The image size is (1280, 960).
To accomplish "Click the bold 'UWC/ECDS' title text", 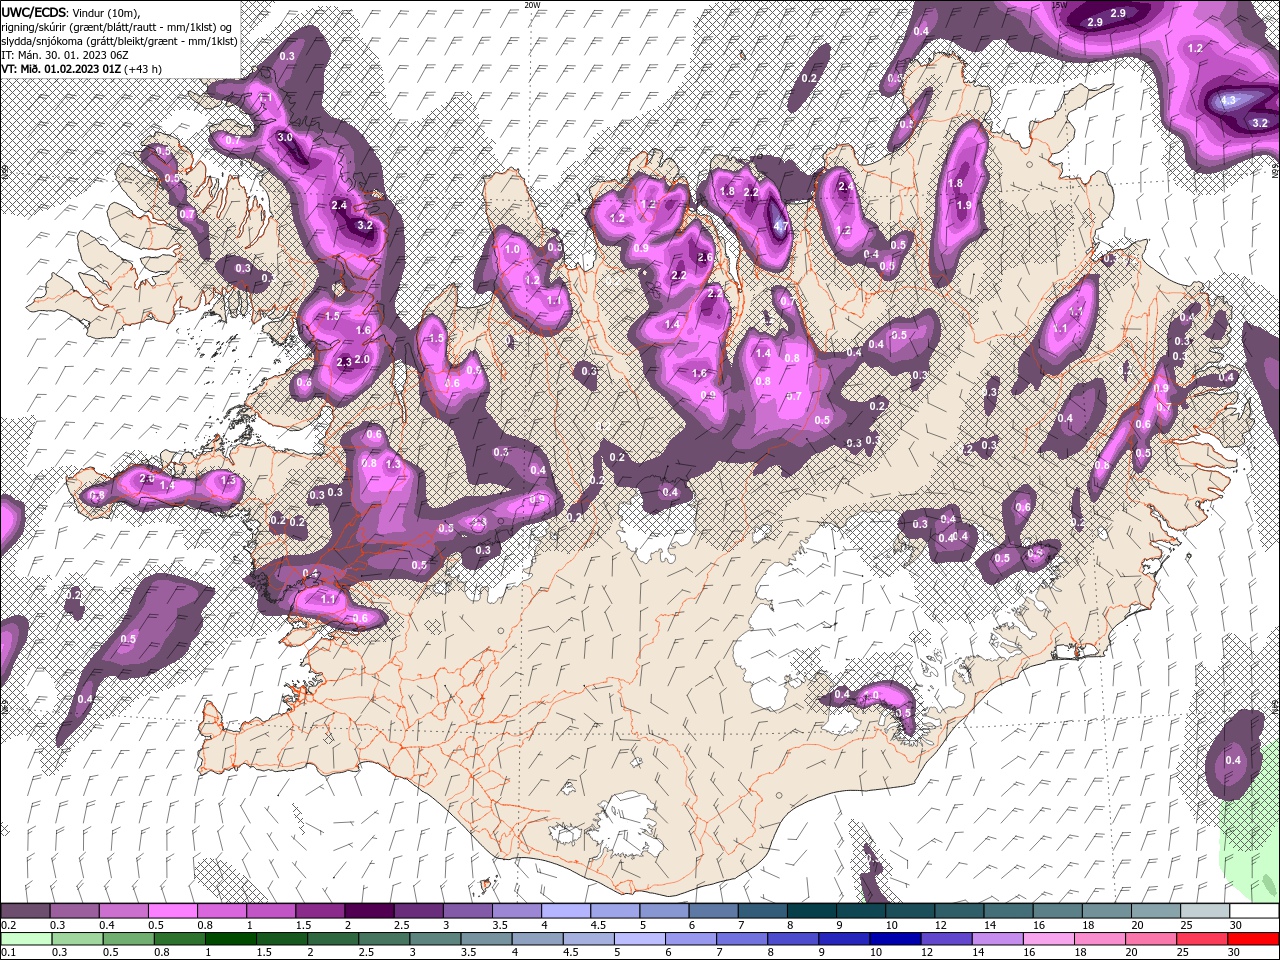I will (x=34, y=12).
